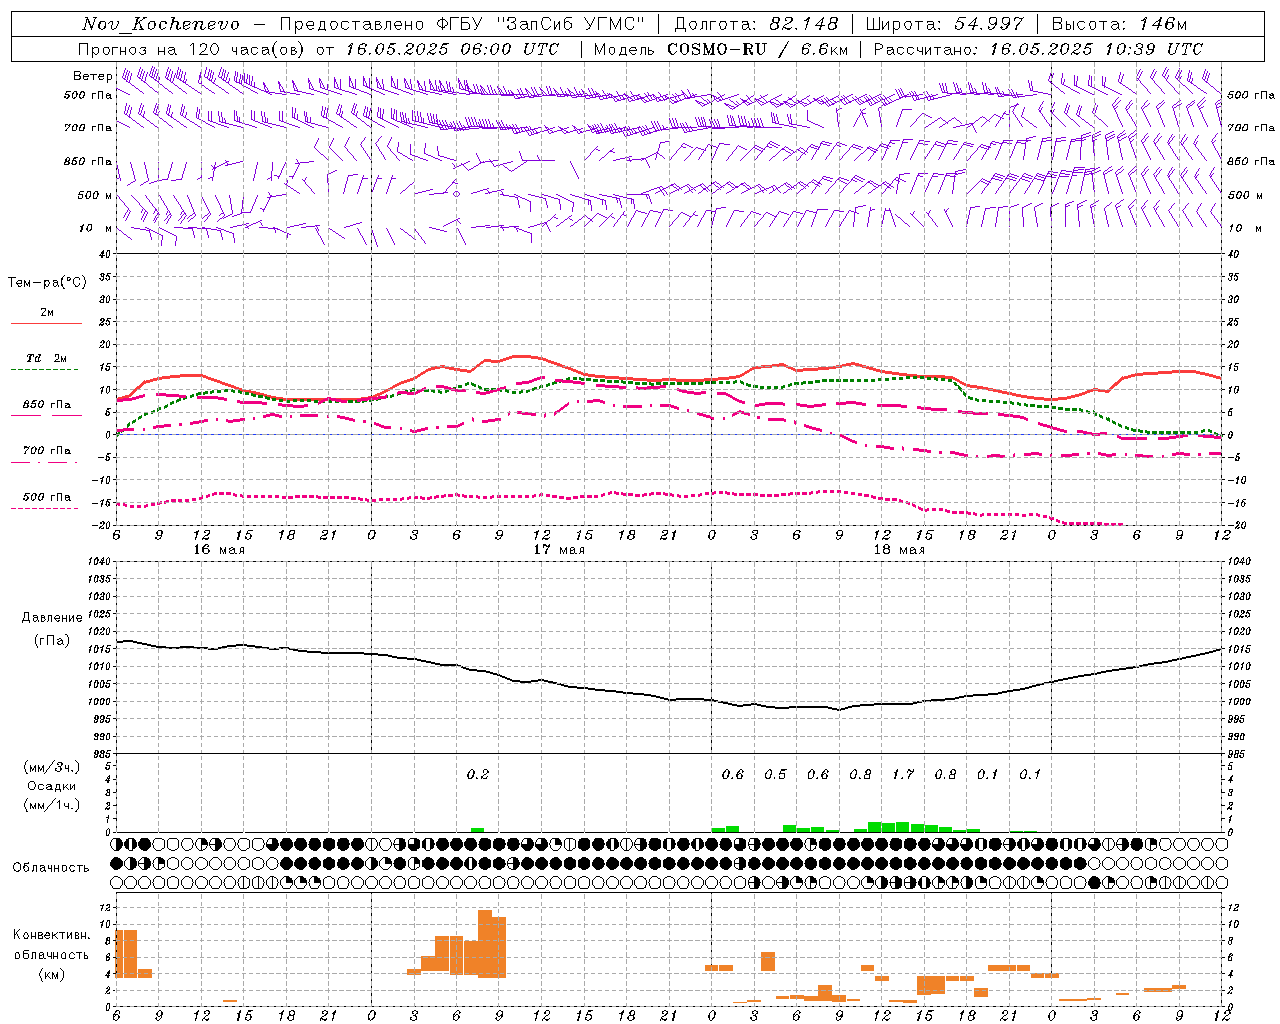
Task: Click the 'Долгота: 82.148' header field
Action: [x=755, y=24]
